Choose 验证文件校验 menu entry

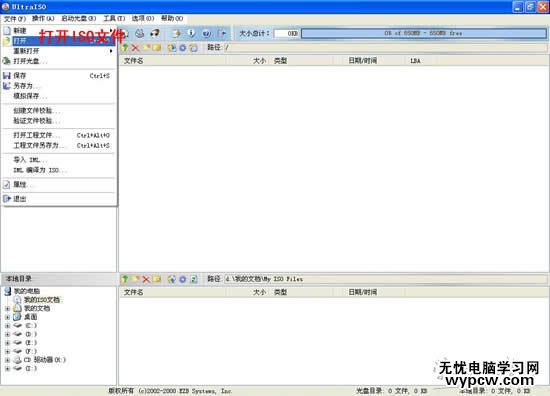tap(59, 121)
